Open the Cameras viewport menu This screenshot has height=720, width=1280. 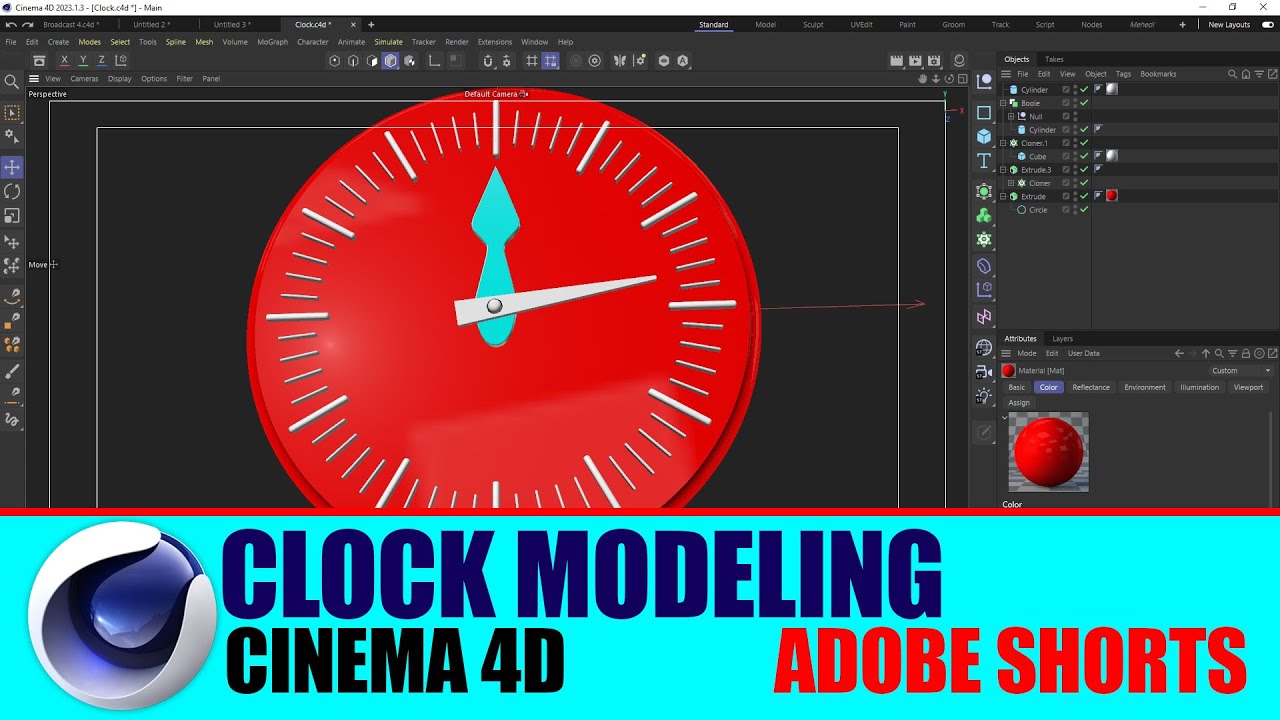tap(84, 78)
